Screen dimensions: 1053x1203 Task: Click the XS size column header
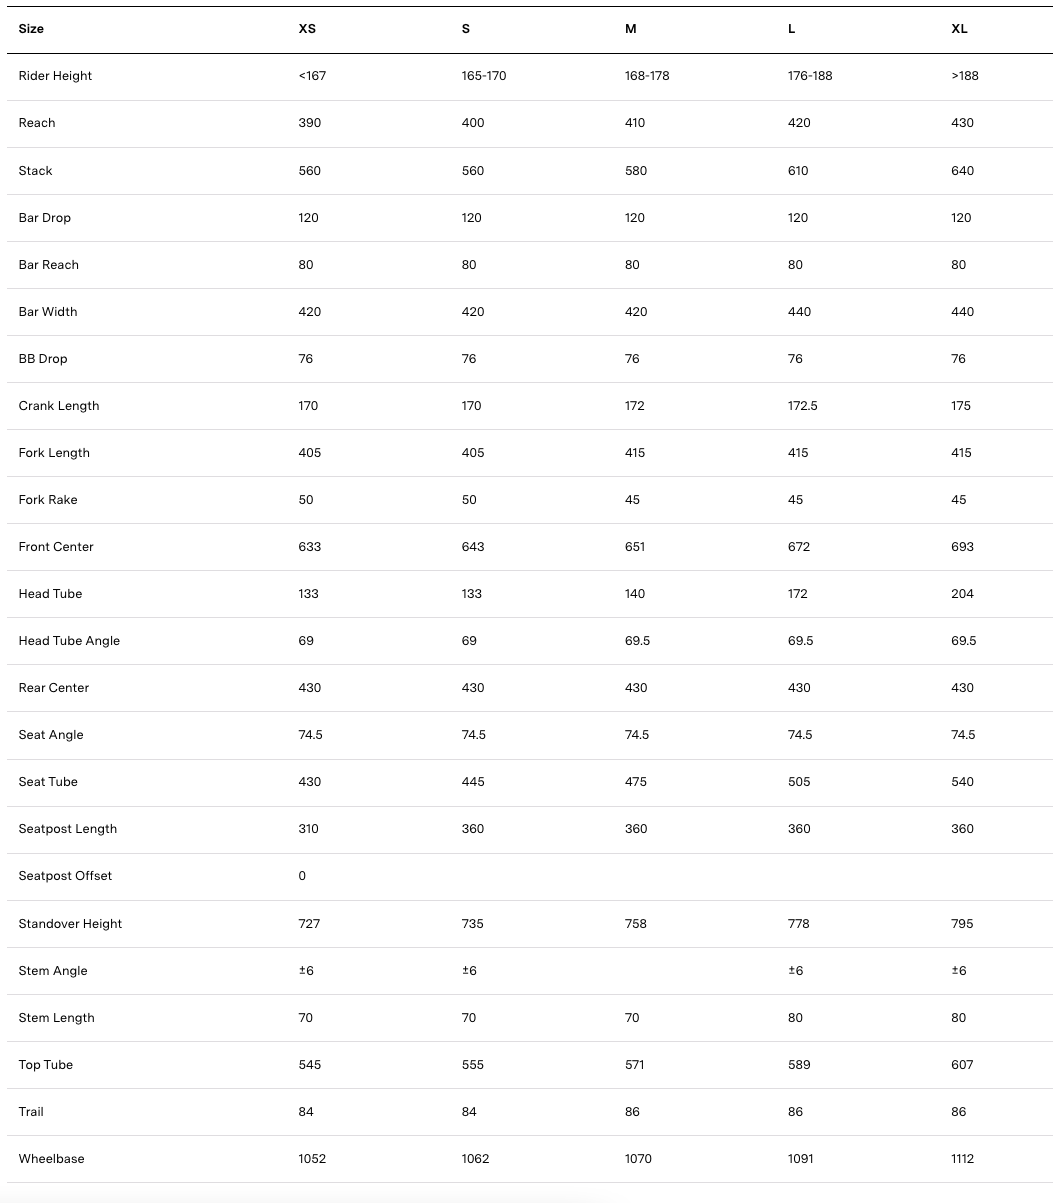pyautogui.click(x=307, y=29)
